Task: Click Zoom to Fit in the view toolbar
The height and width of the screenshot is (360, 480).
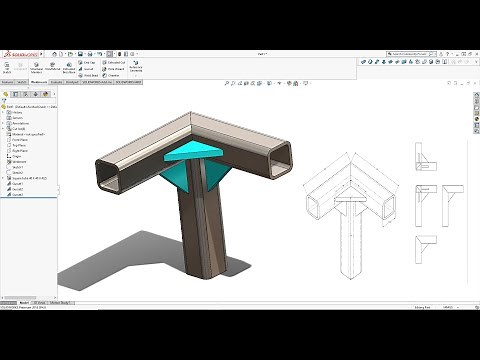Action: pos(227,83)
